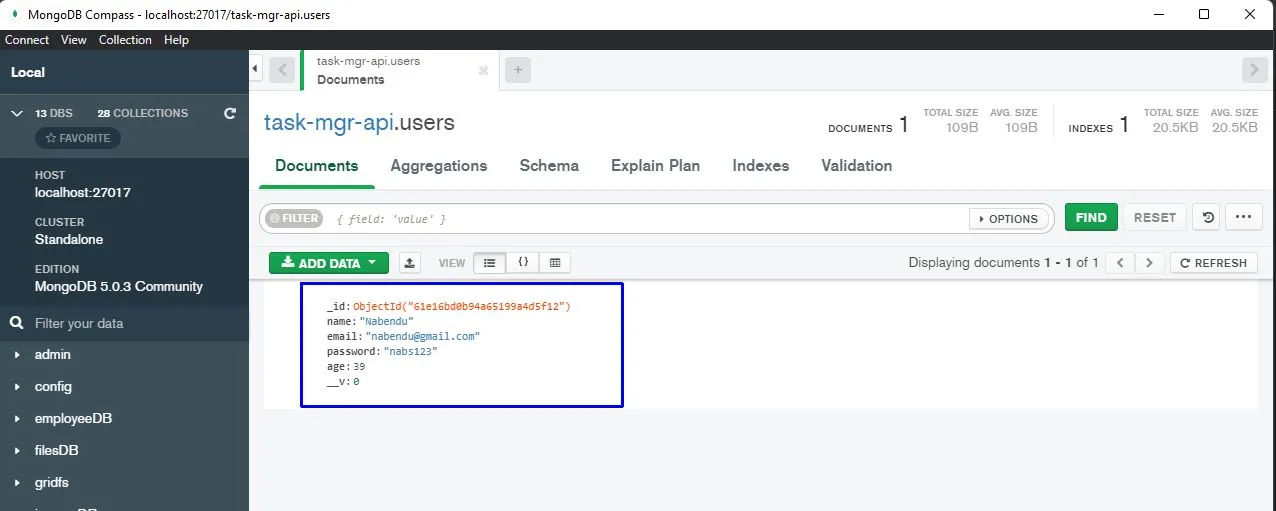Click the localhost:27017 host text
The image size is (1276, 511).
[83, 193]
